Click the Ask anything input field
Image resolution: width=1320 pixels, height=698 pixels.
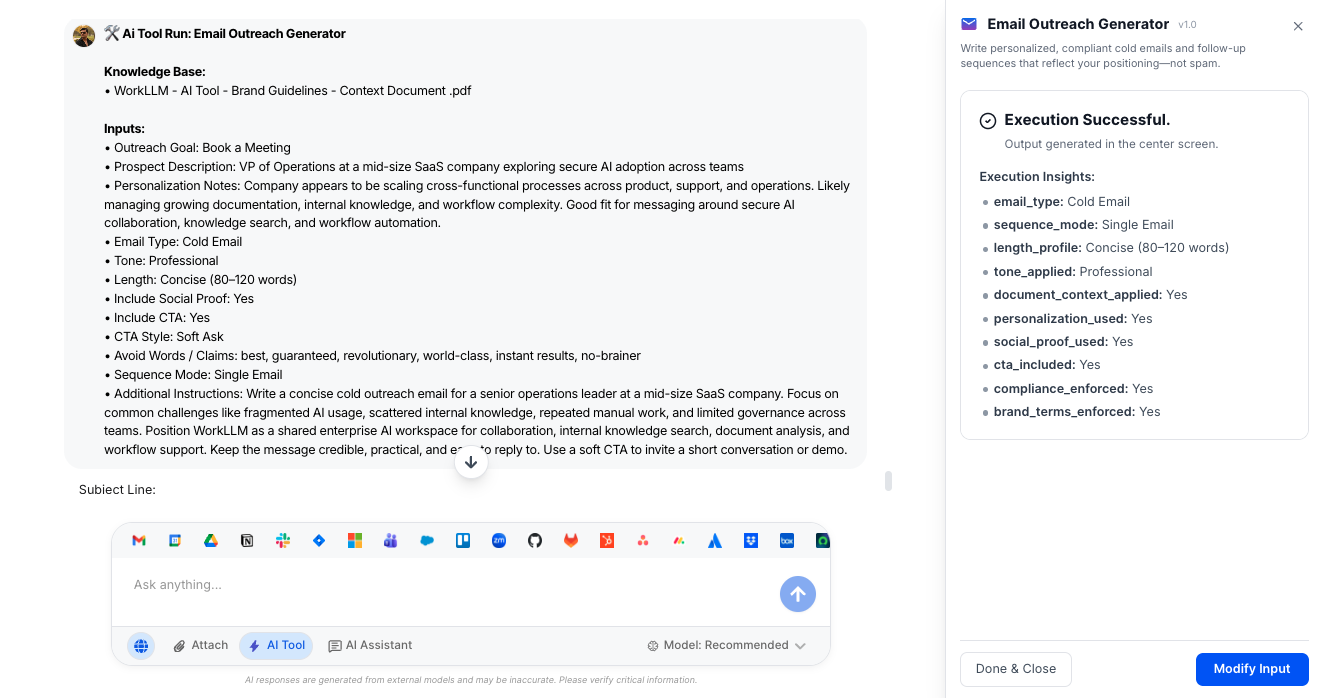450,585
